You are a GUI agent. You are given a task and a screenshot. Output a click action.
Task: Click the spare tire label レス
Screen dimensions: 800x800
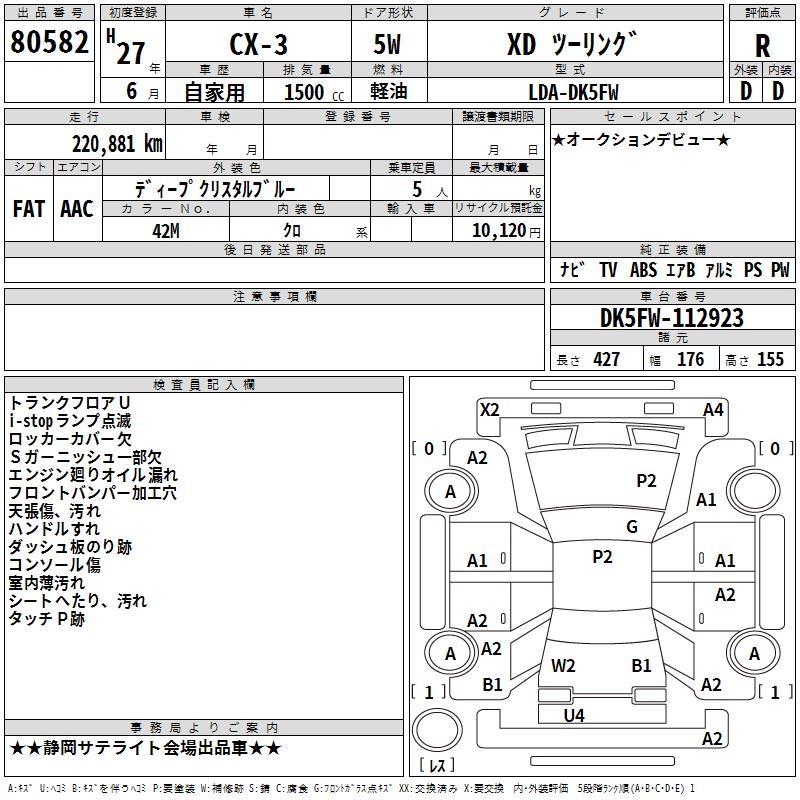437,764
